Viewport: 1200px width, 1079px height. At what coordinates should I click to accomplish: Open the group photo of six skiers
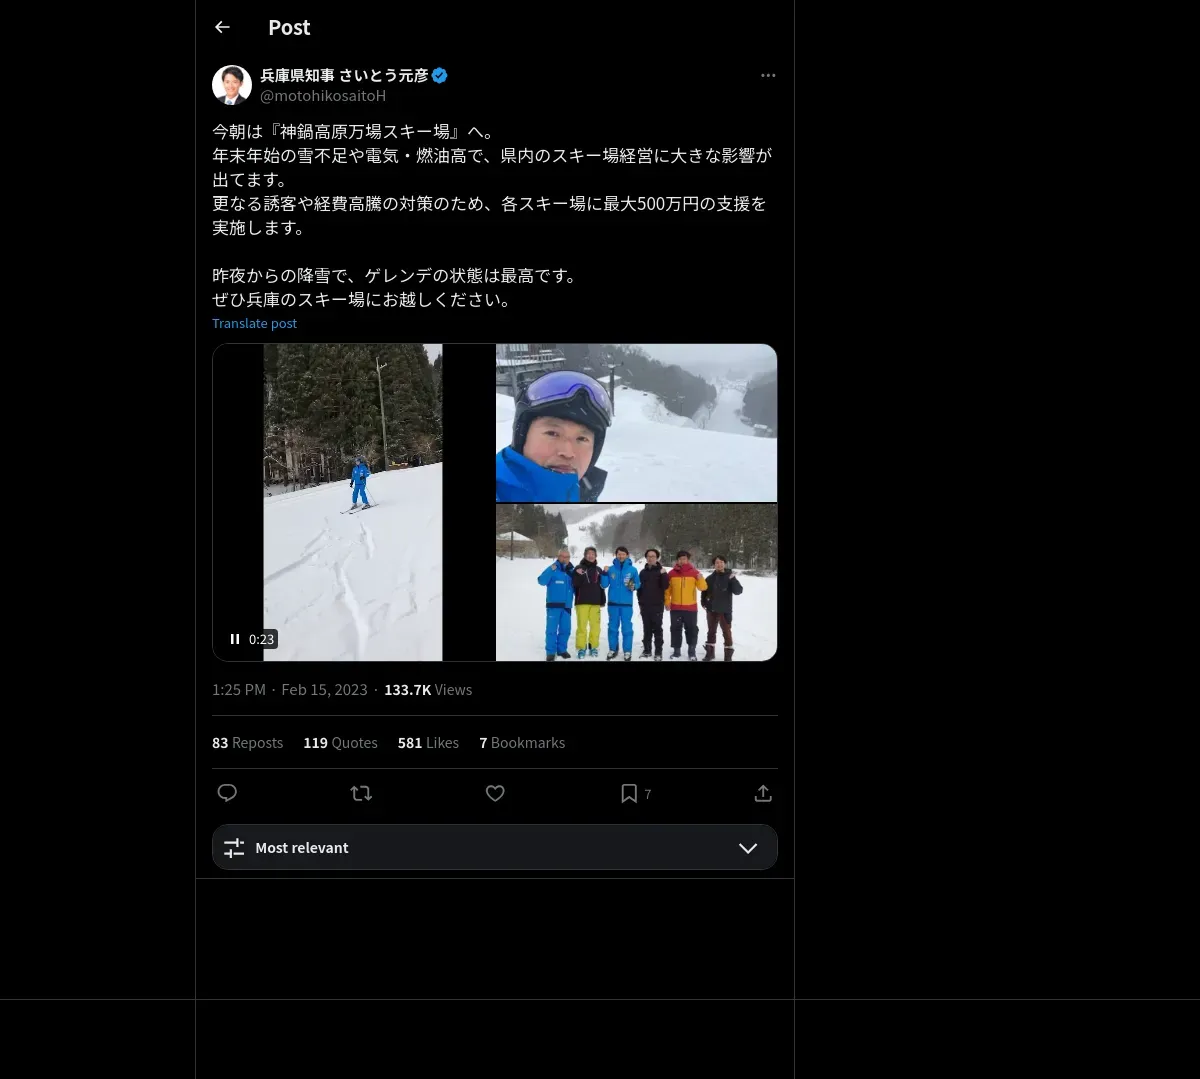point(637,582)
